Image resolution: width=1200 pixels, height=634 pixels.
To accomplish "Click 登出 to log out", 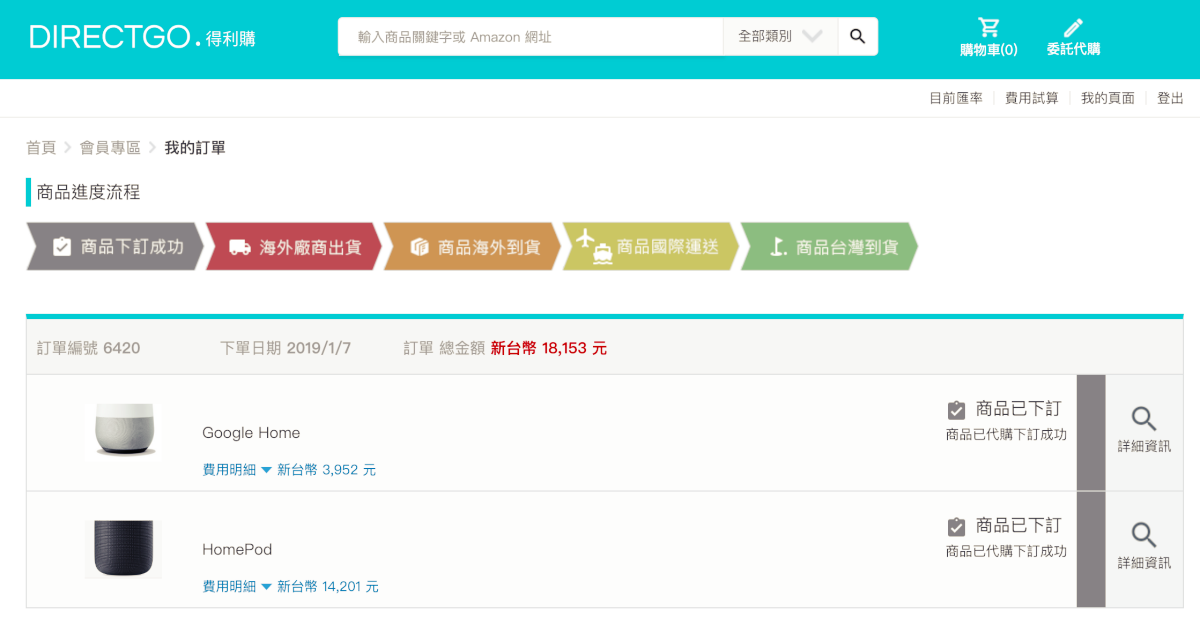I will (x=1170, y=98).
